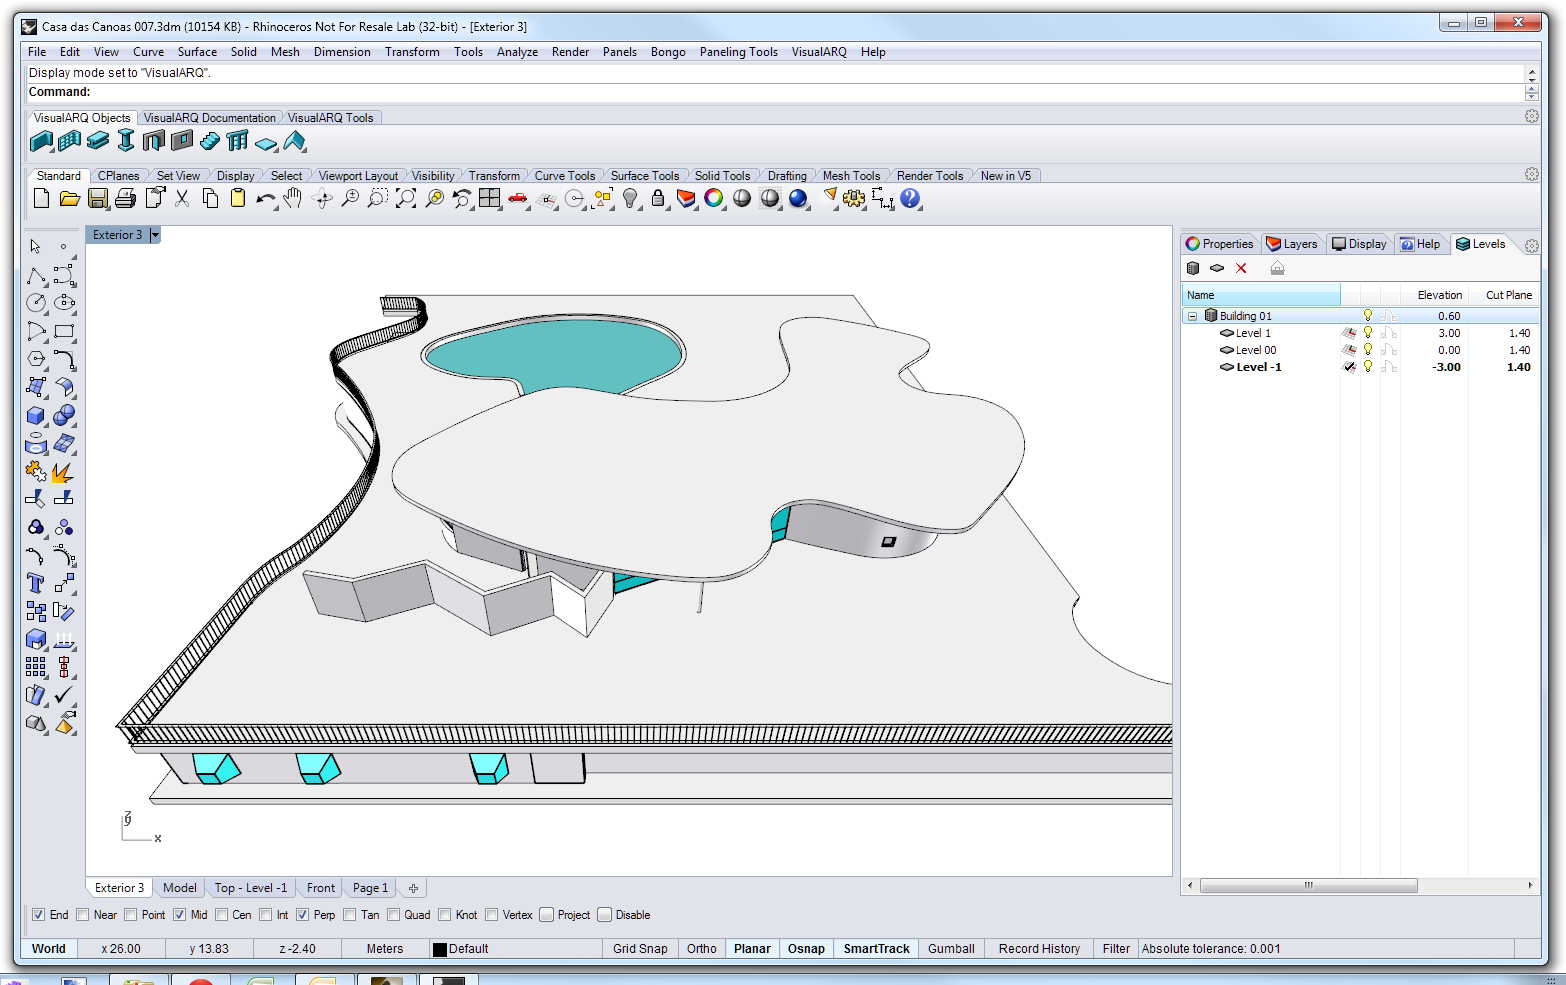Switch to the Solid Tools toolbar tab
The image size is (1566, 985).
tap(722, 176)
